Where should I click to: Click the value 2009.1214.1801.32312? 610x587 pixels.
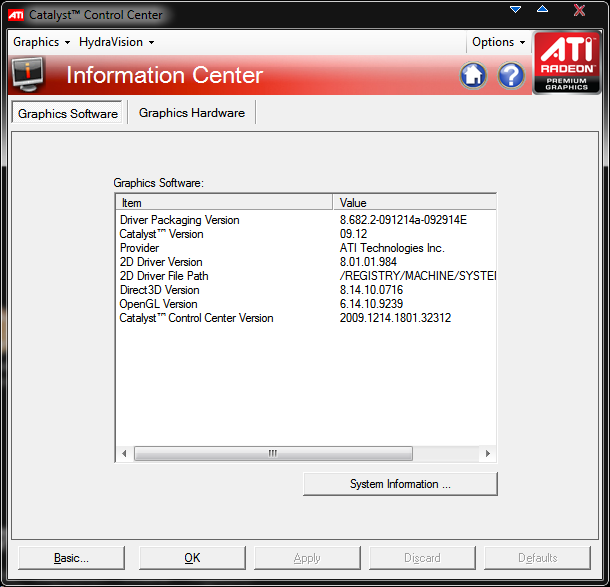click(x=395, y=318)
